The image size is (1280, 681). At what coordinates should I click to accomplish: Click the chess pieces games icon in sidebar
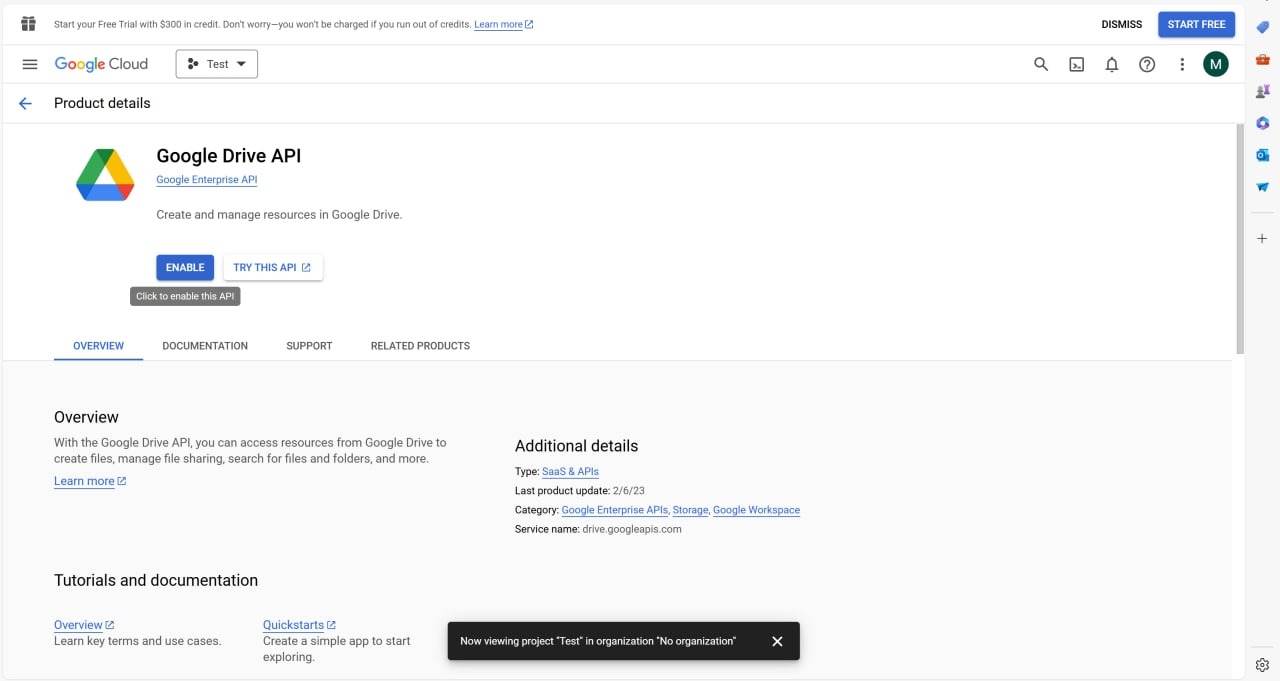pos(1262,91)
